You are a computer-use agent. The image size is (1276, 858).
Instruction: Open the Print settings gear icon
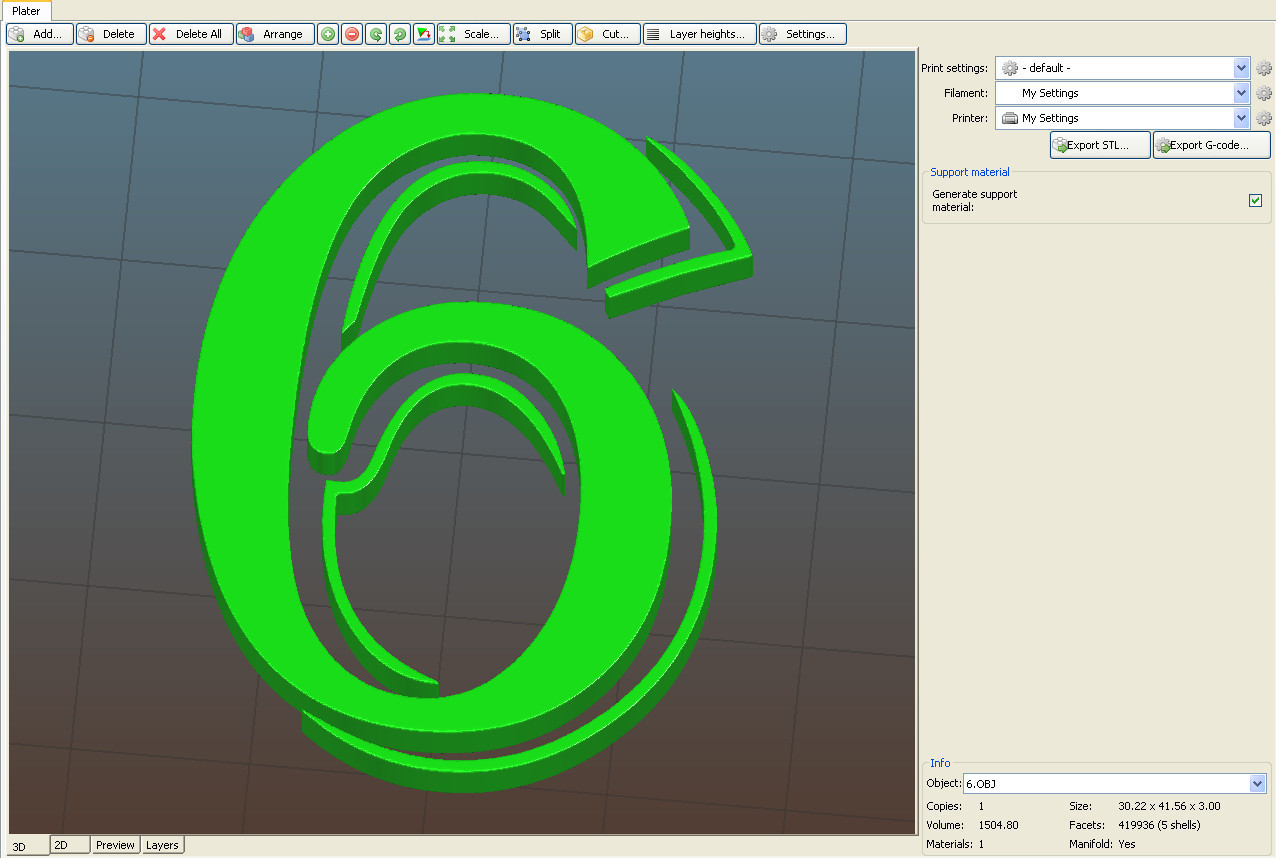click(x=1263, y=68)
